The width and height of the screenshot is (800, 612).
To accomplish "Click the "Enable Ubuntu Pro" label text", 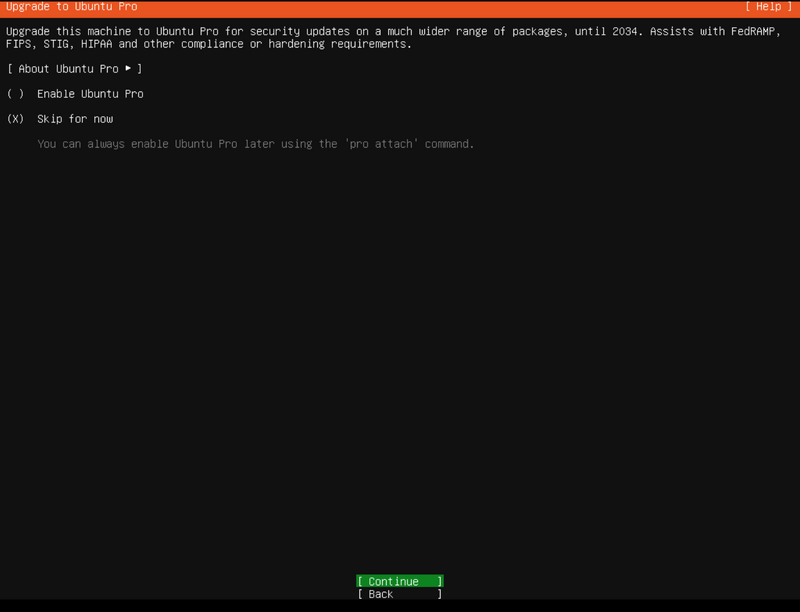I will point(90,94).
